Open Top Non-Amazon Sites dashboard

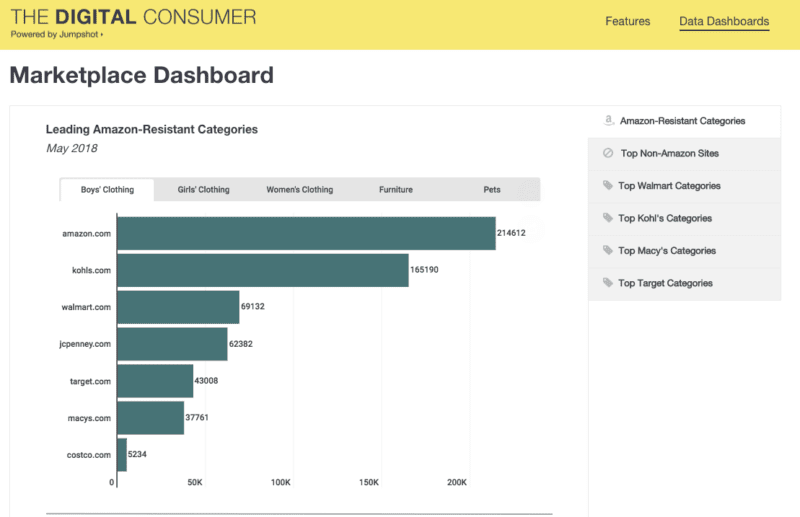pyautogui.click(x=684, y=153)
